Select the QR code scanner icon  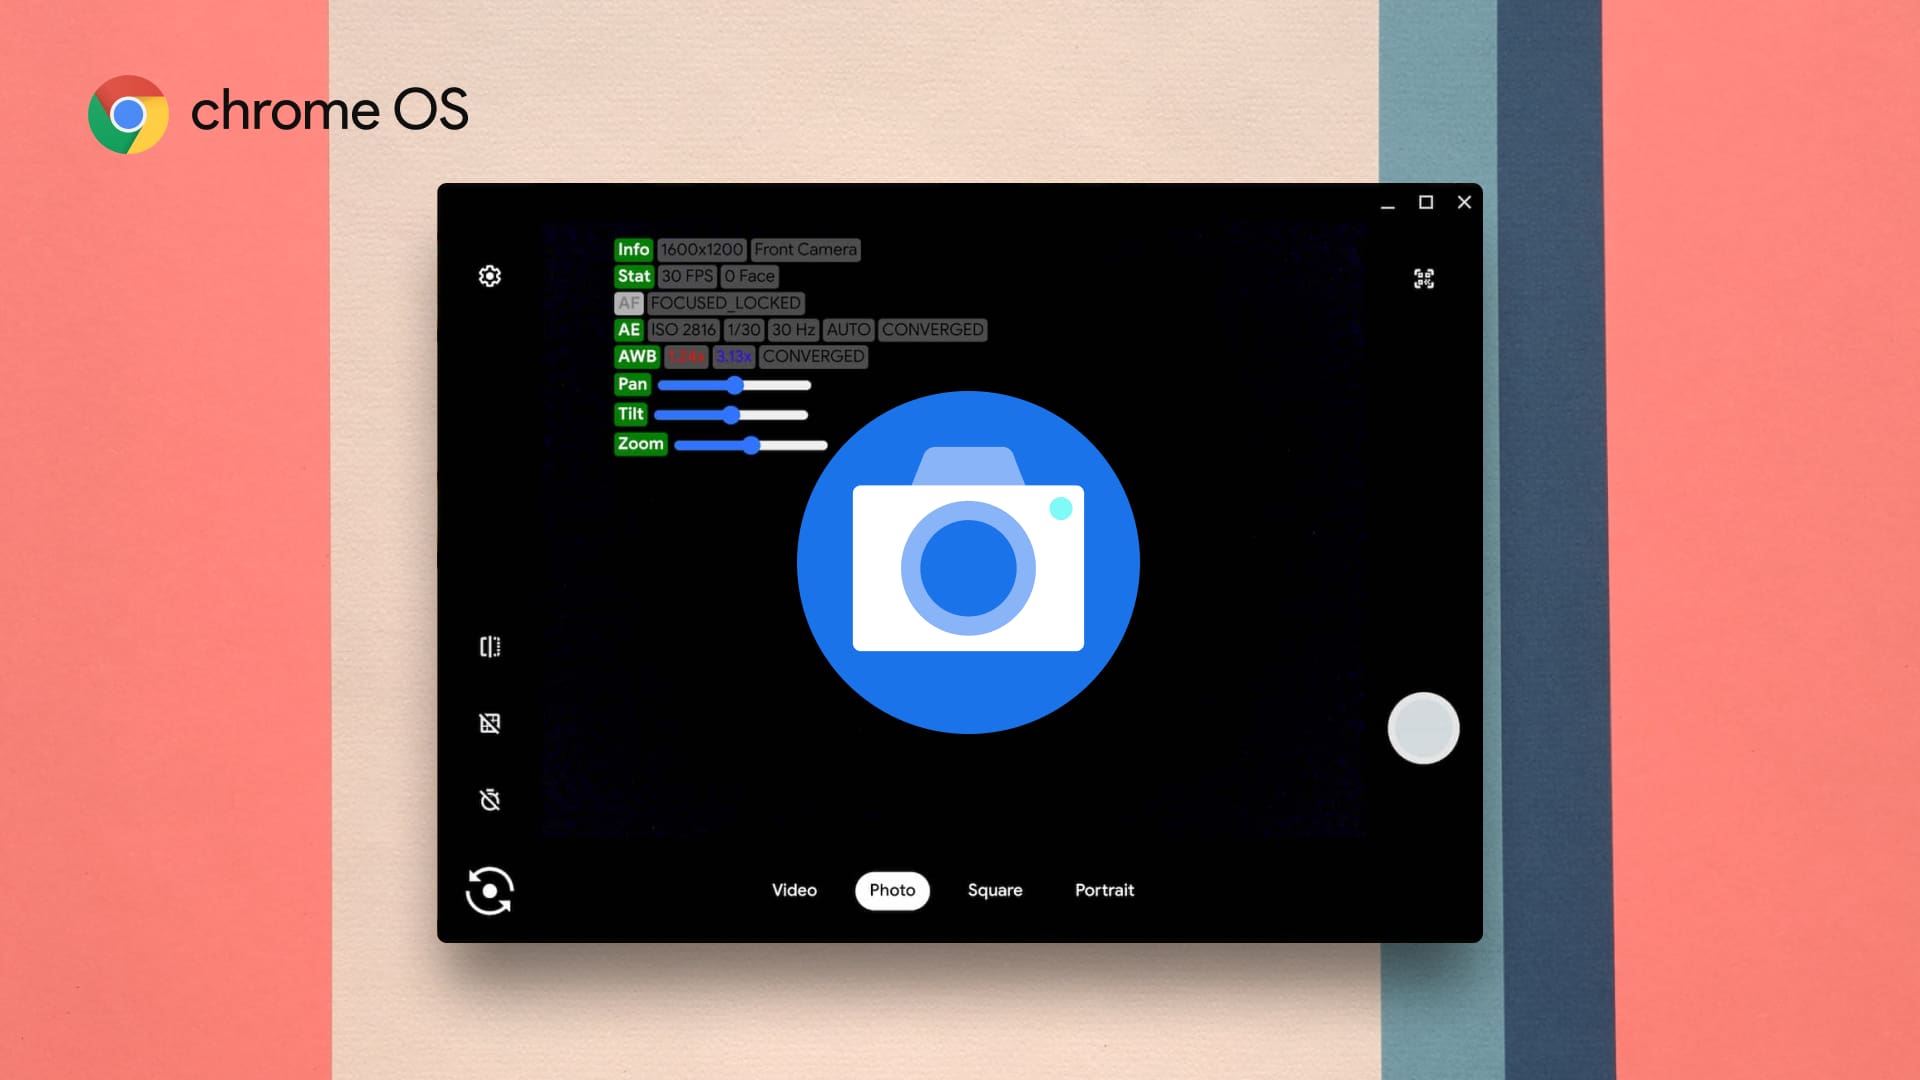(x=1423, y=277)
